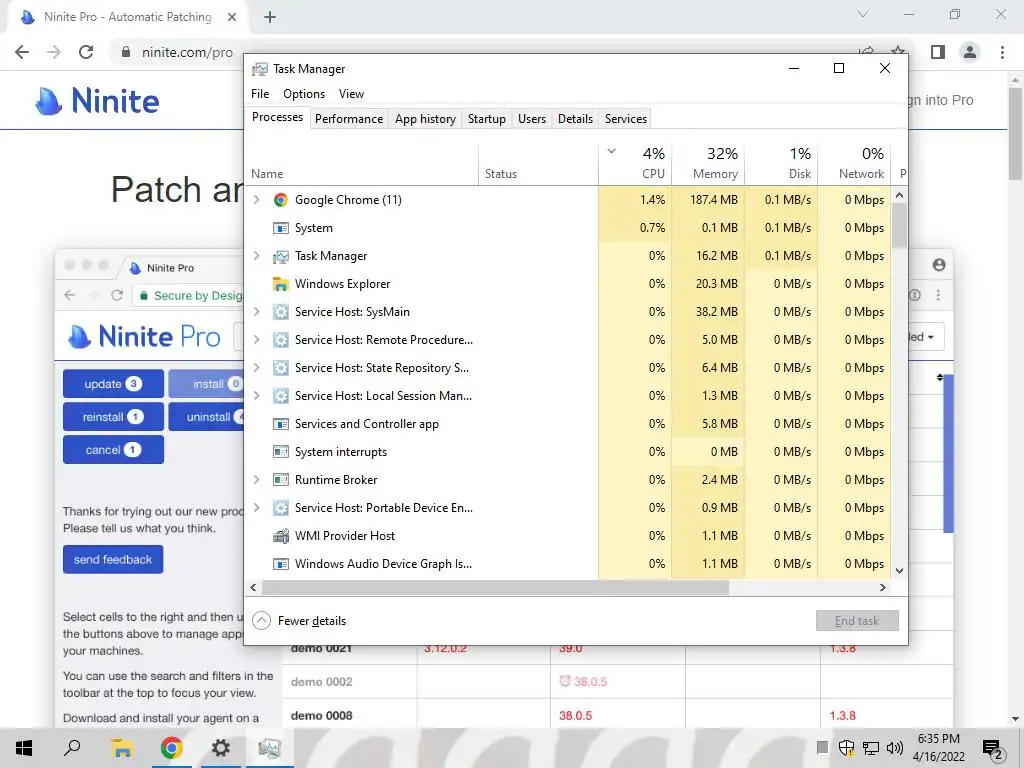Viewport: 1024px width, 768px height.
Task: Click the End task button
Action: pyautogui.click(x=857, y=621)
